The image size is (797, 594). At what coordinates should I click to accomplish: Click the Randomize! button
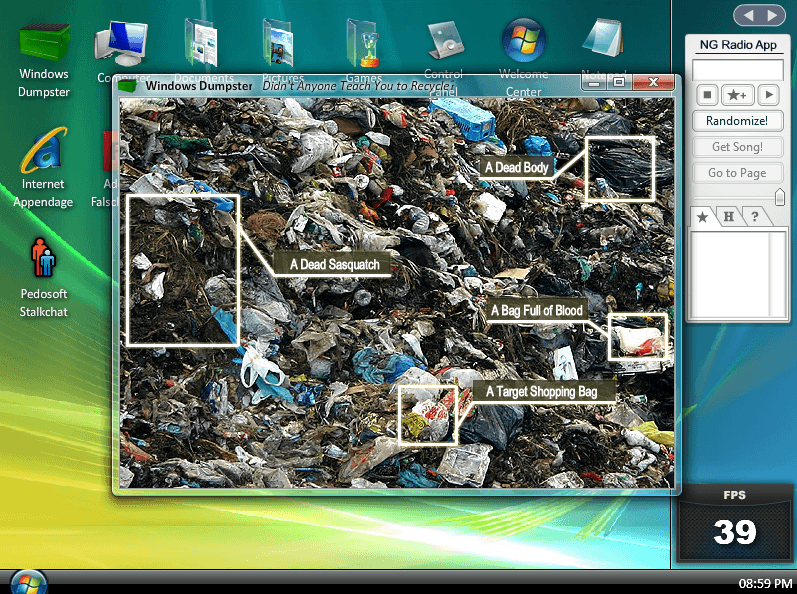(737, 121)
